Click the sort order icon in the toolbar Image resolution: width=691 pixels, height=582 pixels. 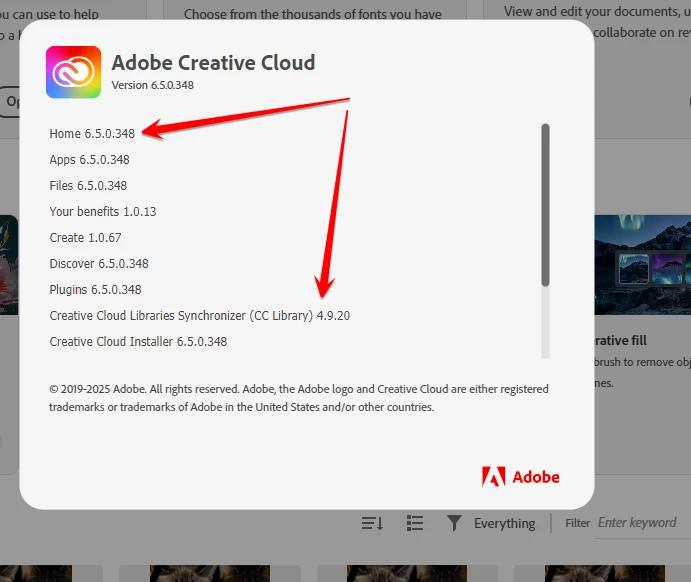pyautogui.click(x=372, y=523)
